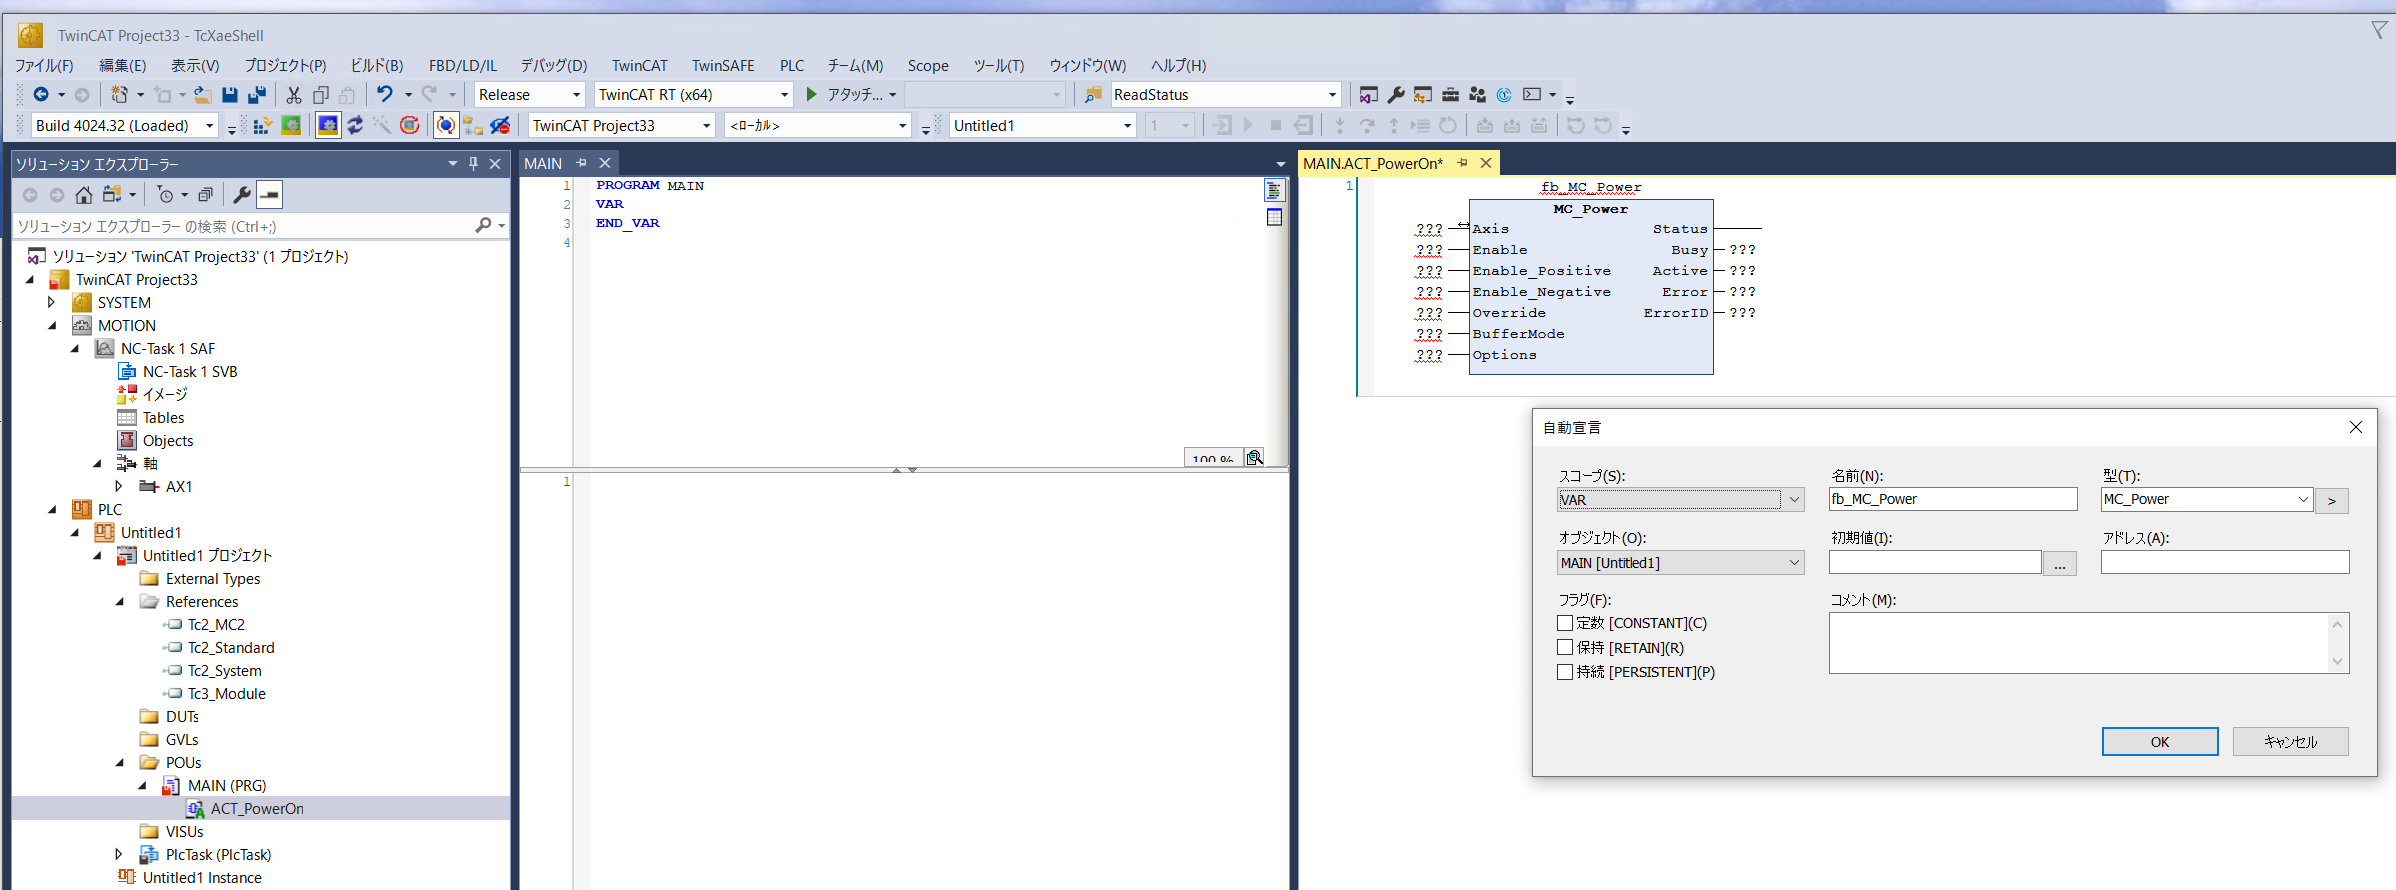The image size is (2396, 890).
Task: Click the Restart TwinCAT Config Mode blue icon
Action: (x=328, y=126)
